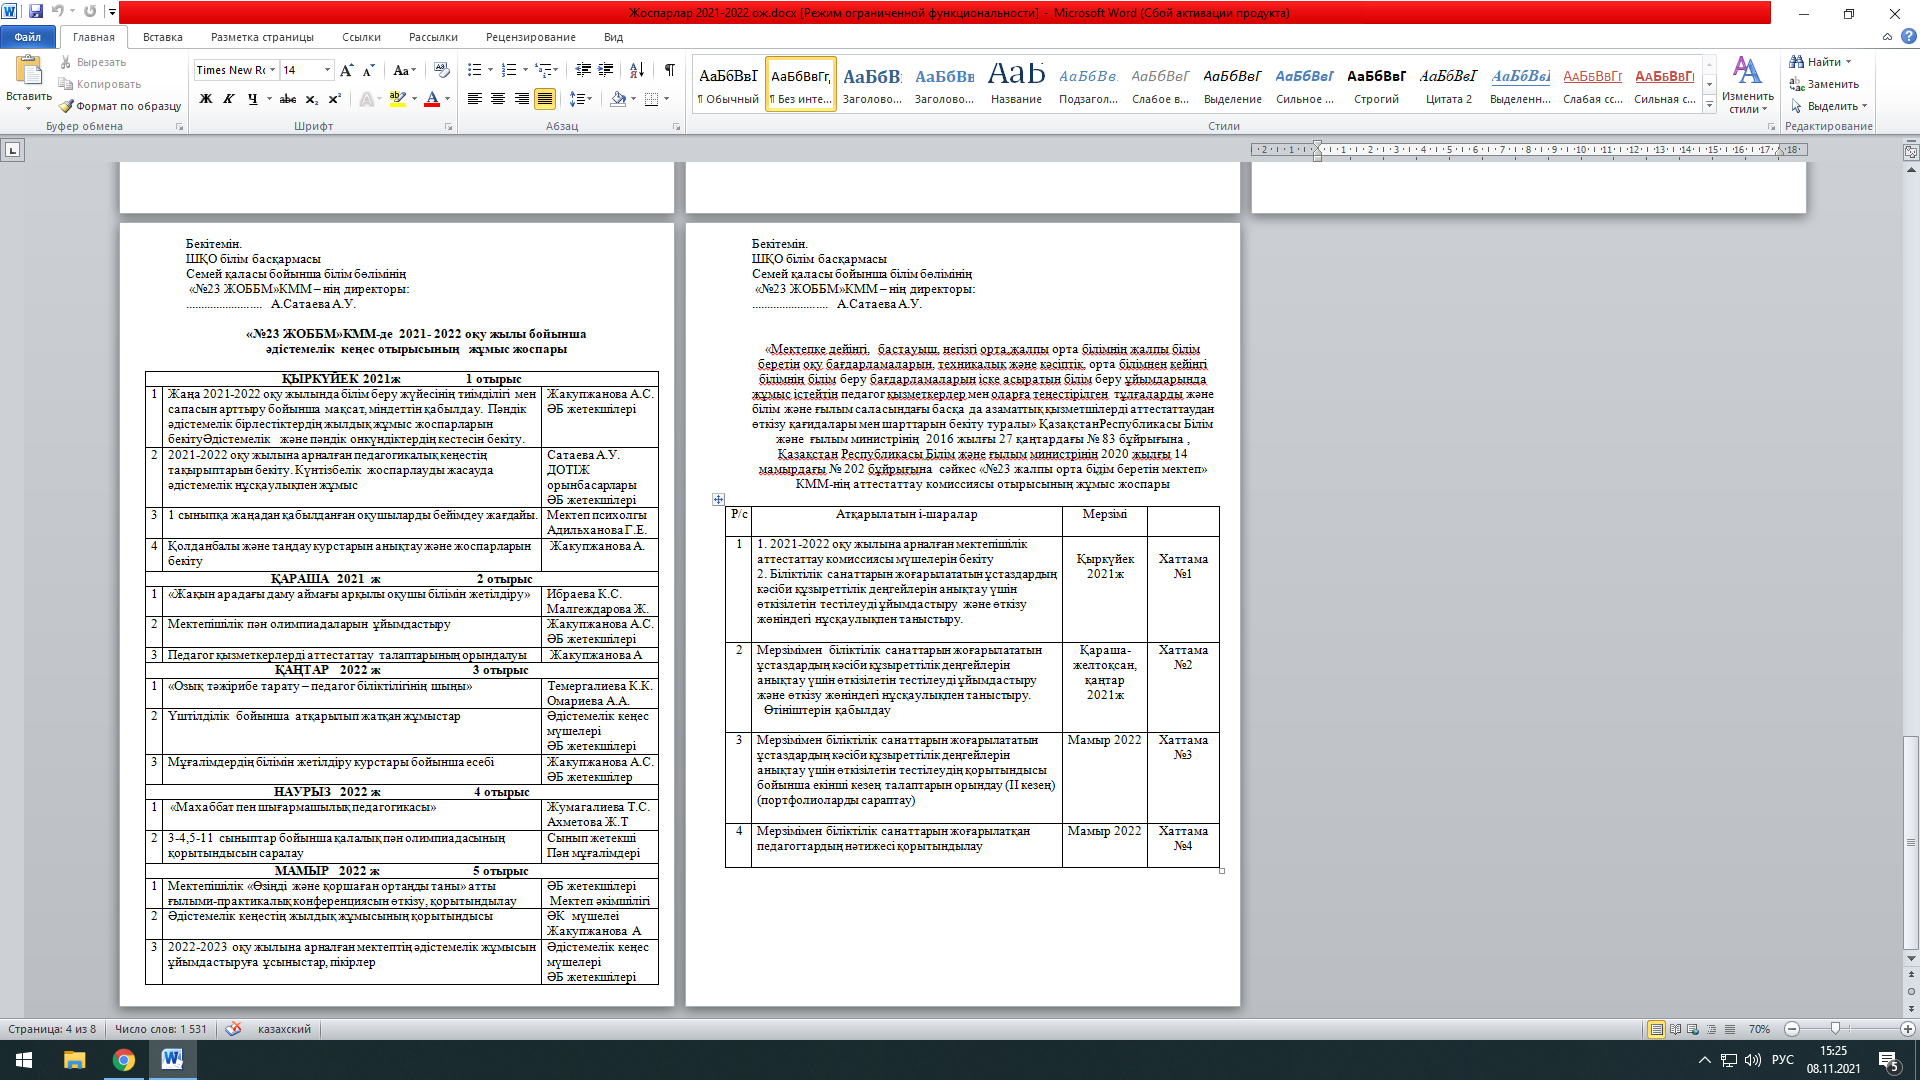Click the vertical scrollbar thumb

[1911, 842]
